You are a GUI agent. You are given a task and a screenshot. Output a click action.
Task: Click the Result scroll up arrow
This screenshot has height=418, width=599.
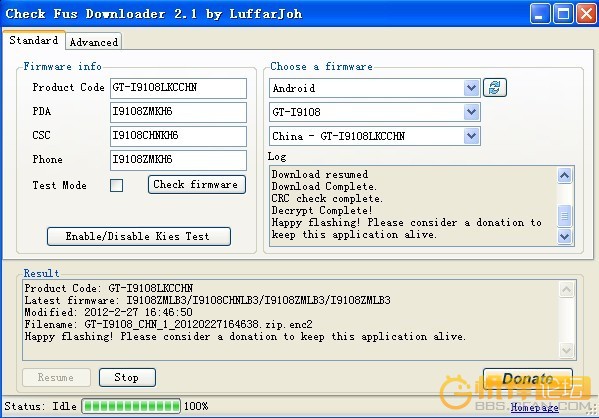(x=566, y=290)
